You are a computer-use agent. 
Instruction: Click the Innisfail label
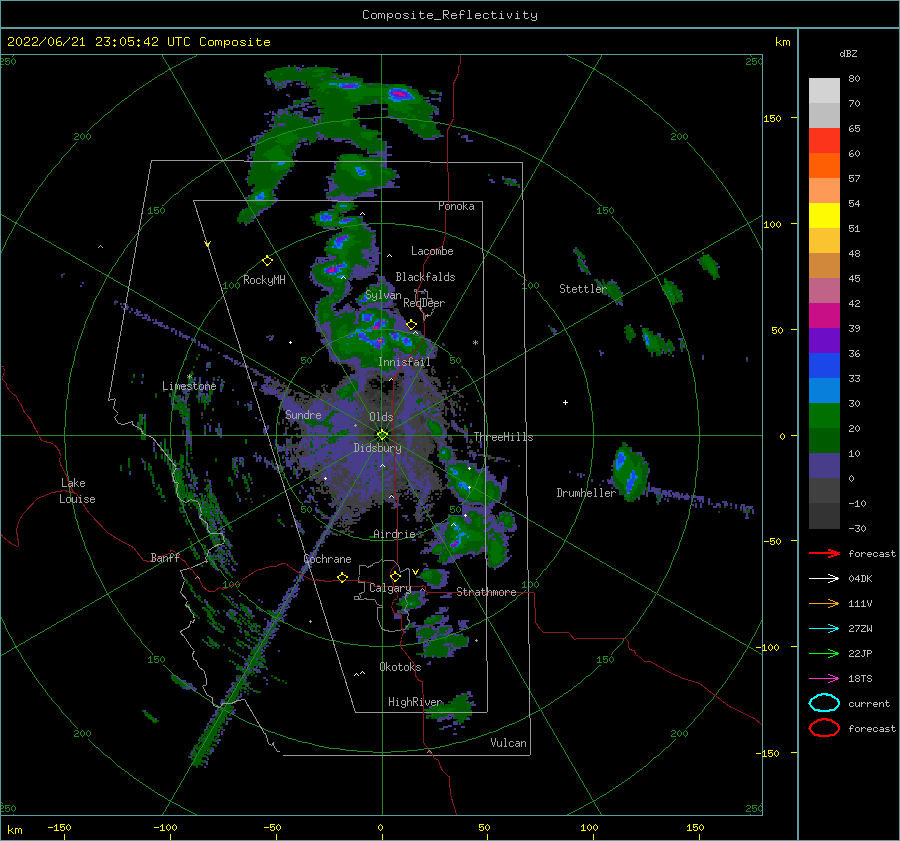coord(404,362)
